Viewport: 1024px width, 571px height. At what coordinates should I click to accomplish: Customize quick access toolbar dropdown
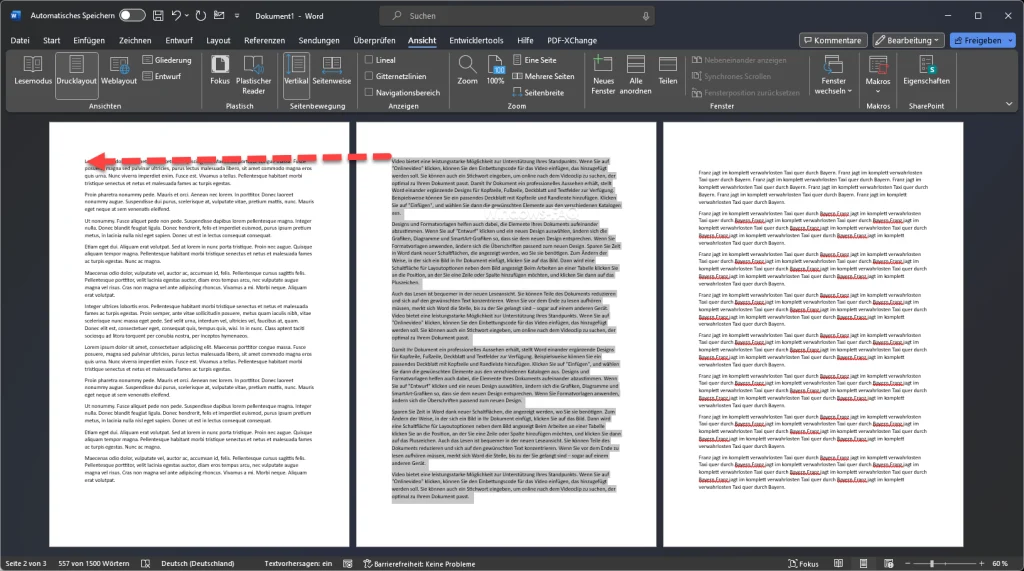point(236,16)
